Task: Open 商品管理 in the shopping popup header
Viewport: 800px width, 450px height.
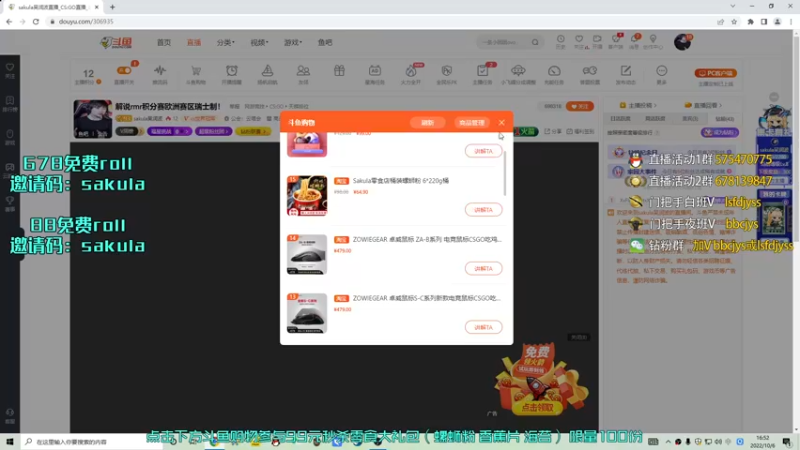Action: pos(471,123)
